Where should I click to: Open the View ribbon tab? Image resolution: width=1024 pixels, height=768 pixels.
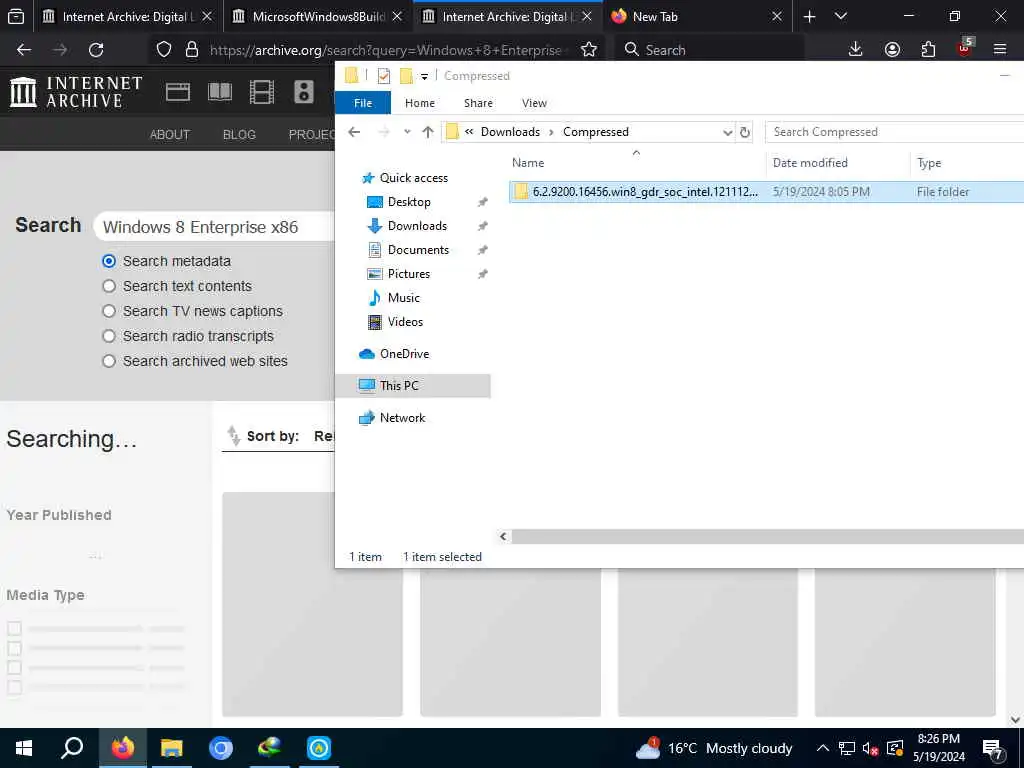534,103
